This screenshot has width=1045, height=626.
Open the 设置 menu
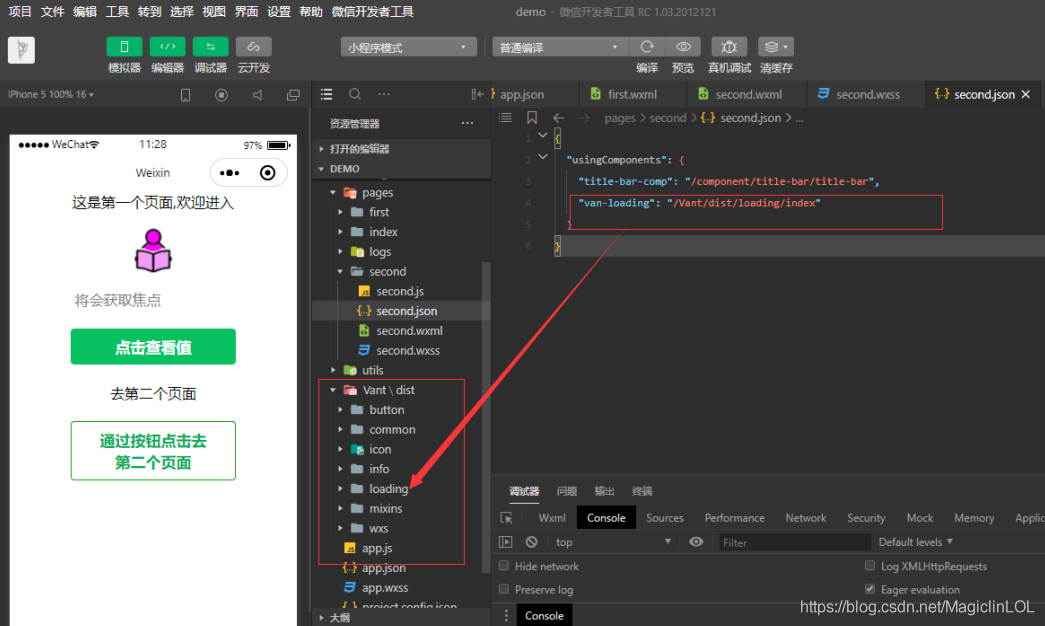[x=279, y=11]
